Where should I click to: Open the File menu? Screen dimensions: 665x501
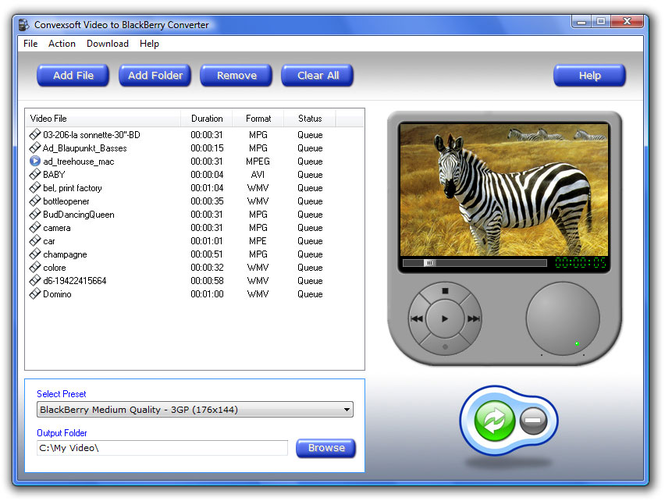pos(31,44)
